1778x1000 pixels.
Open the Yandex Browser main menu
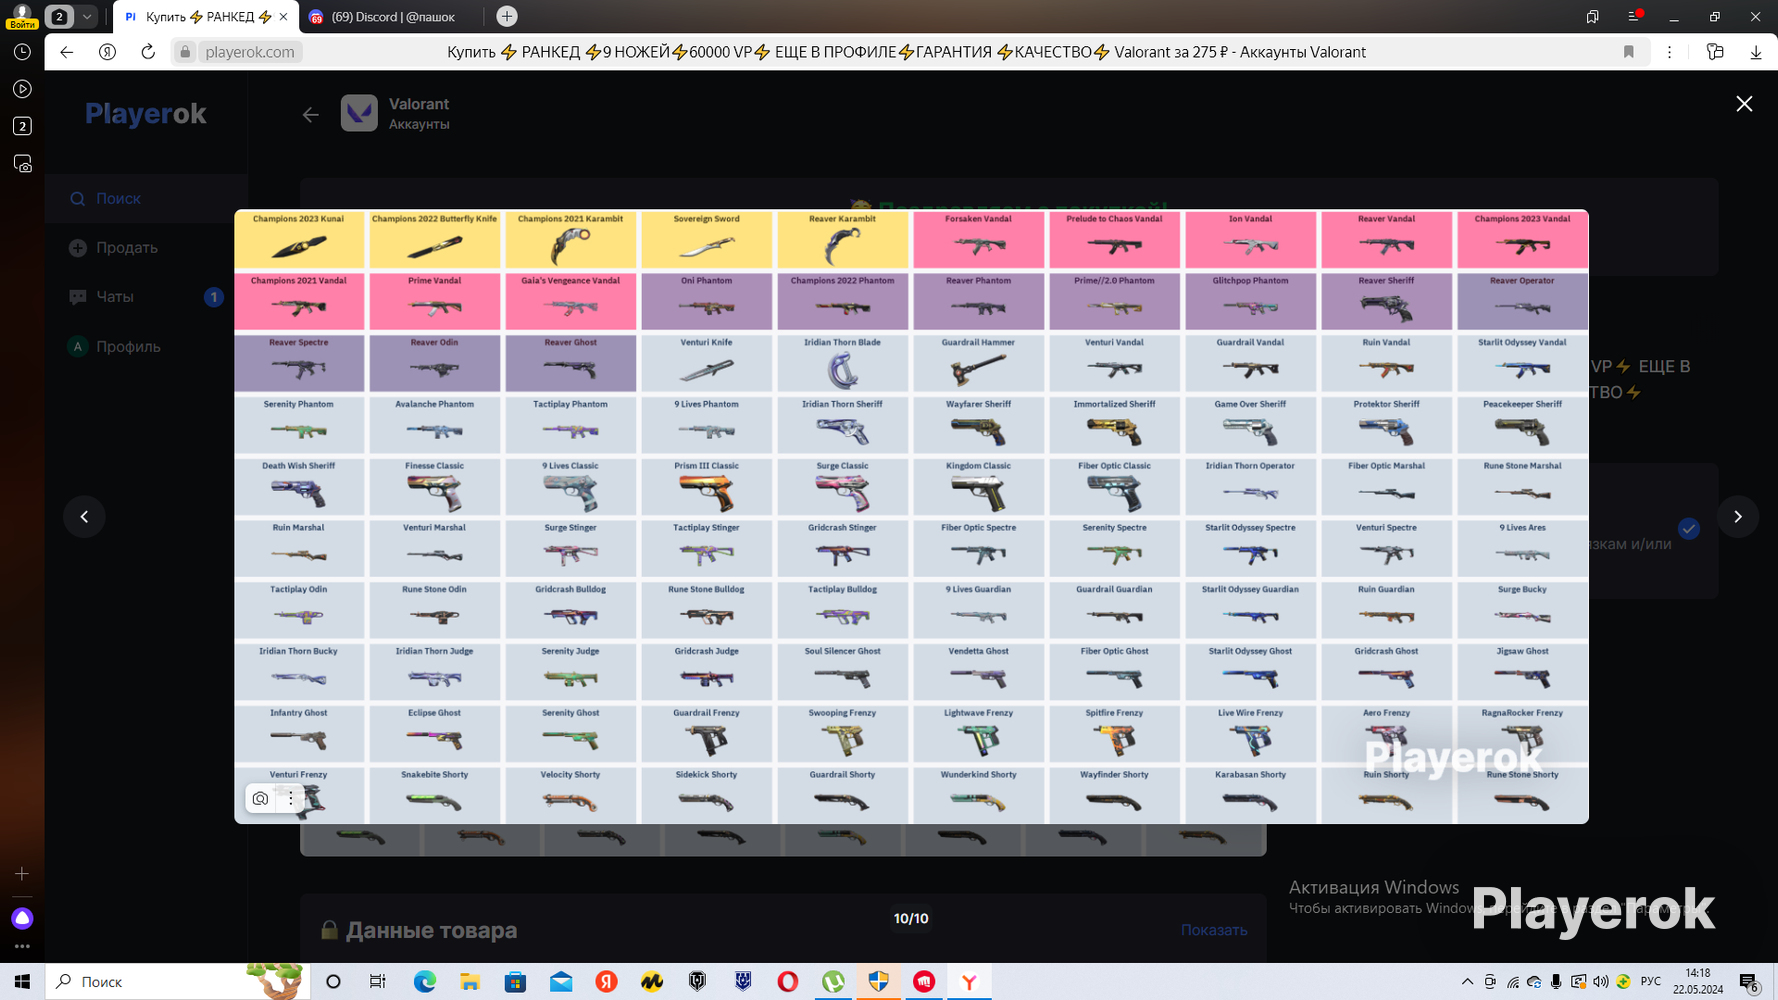(x=1634, y=17)
